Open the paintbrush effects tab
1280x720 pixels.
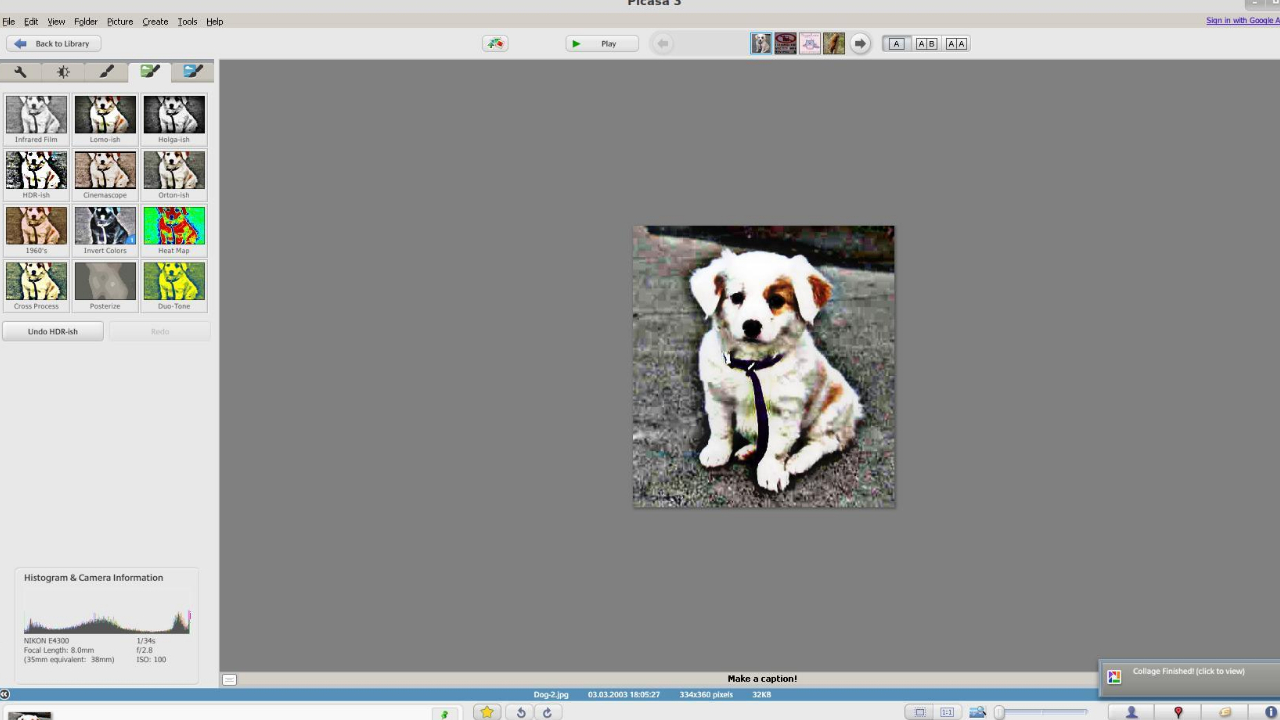(x=106, y=72)
